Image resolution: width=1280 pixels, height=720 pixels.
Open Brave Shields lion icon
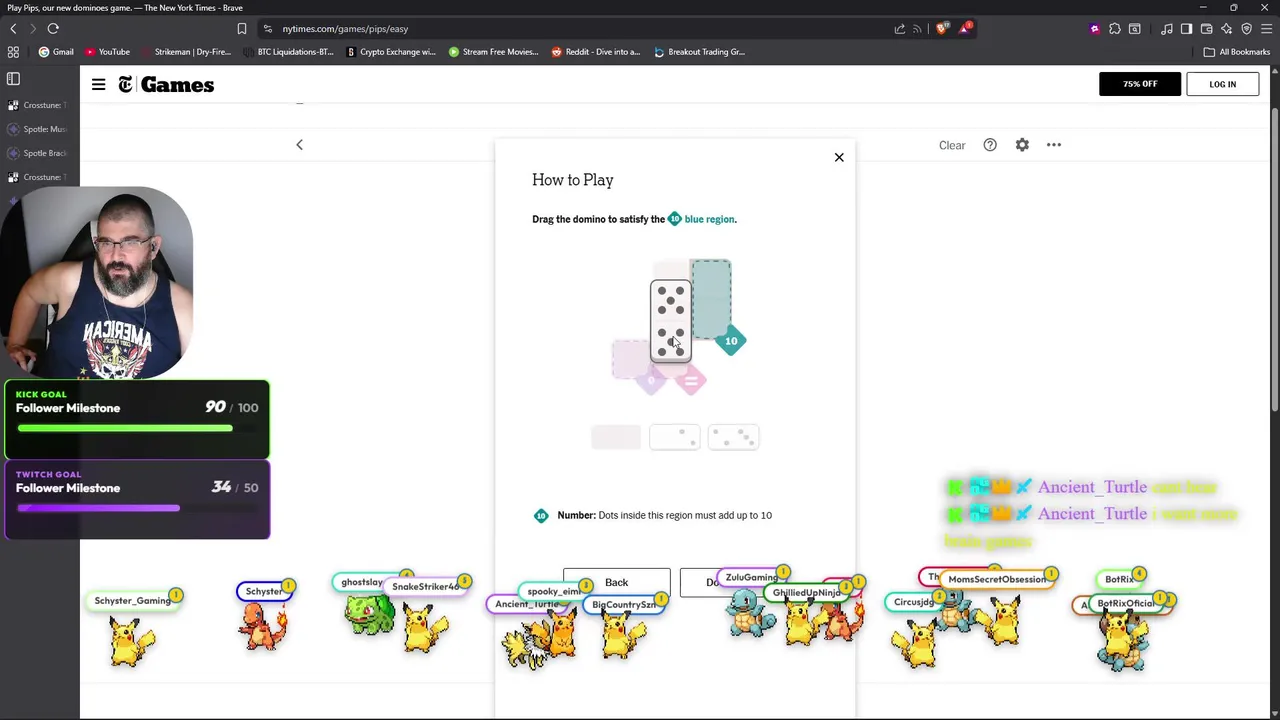tap(941, 29)
